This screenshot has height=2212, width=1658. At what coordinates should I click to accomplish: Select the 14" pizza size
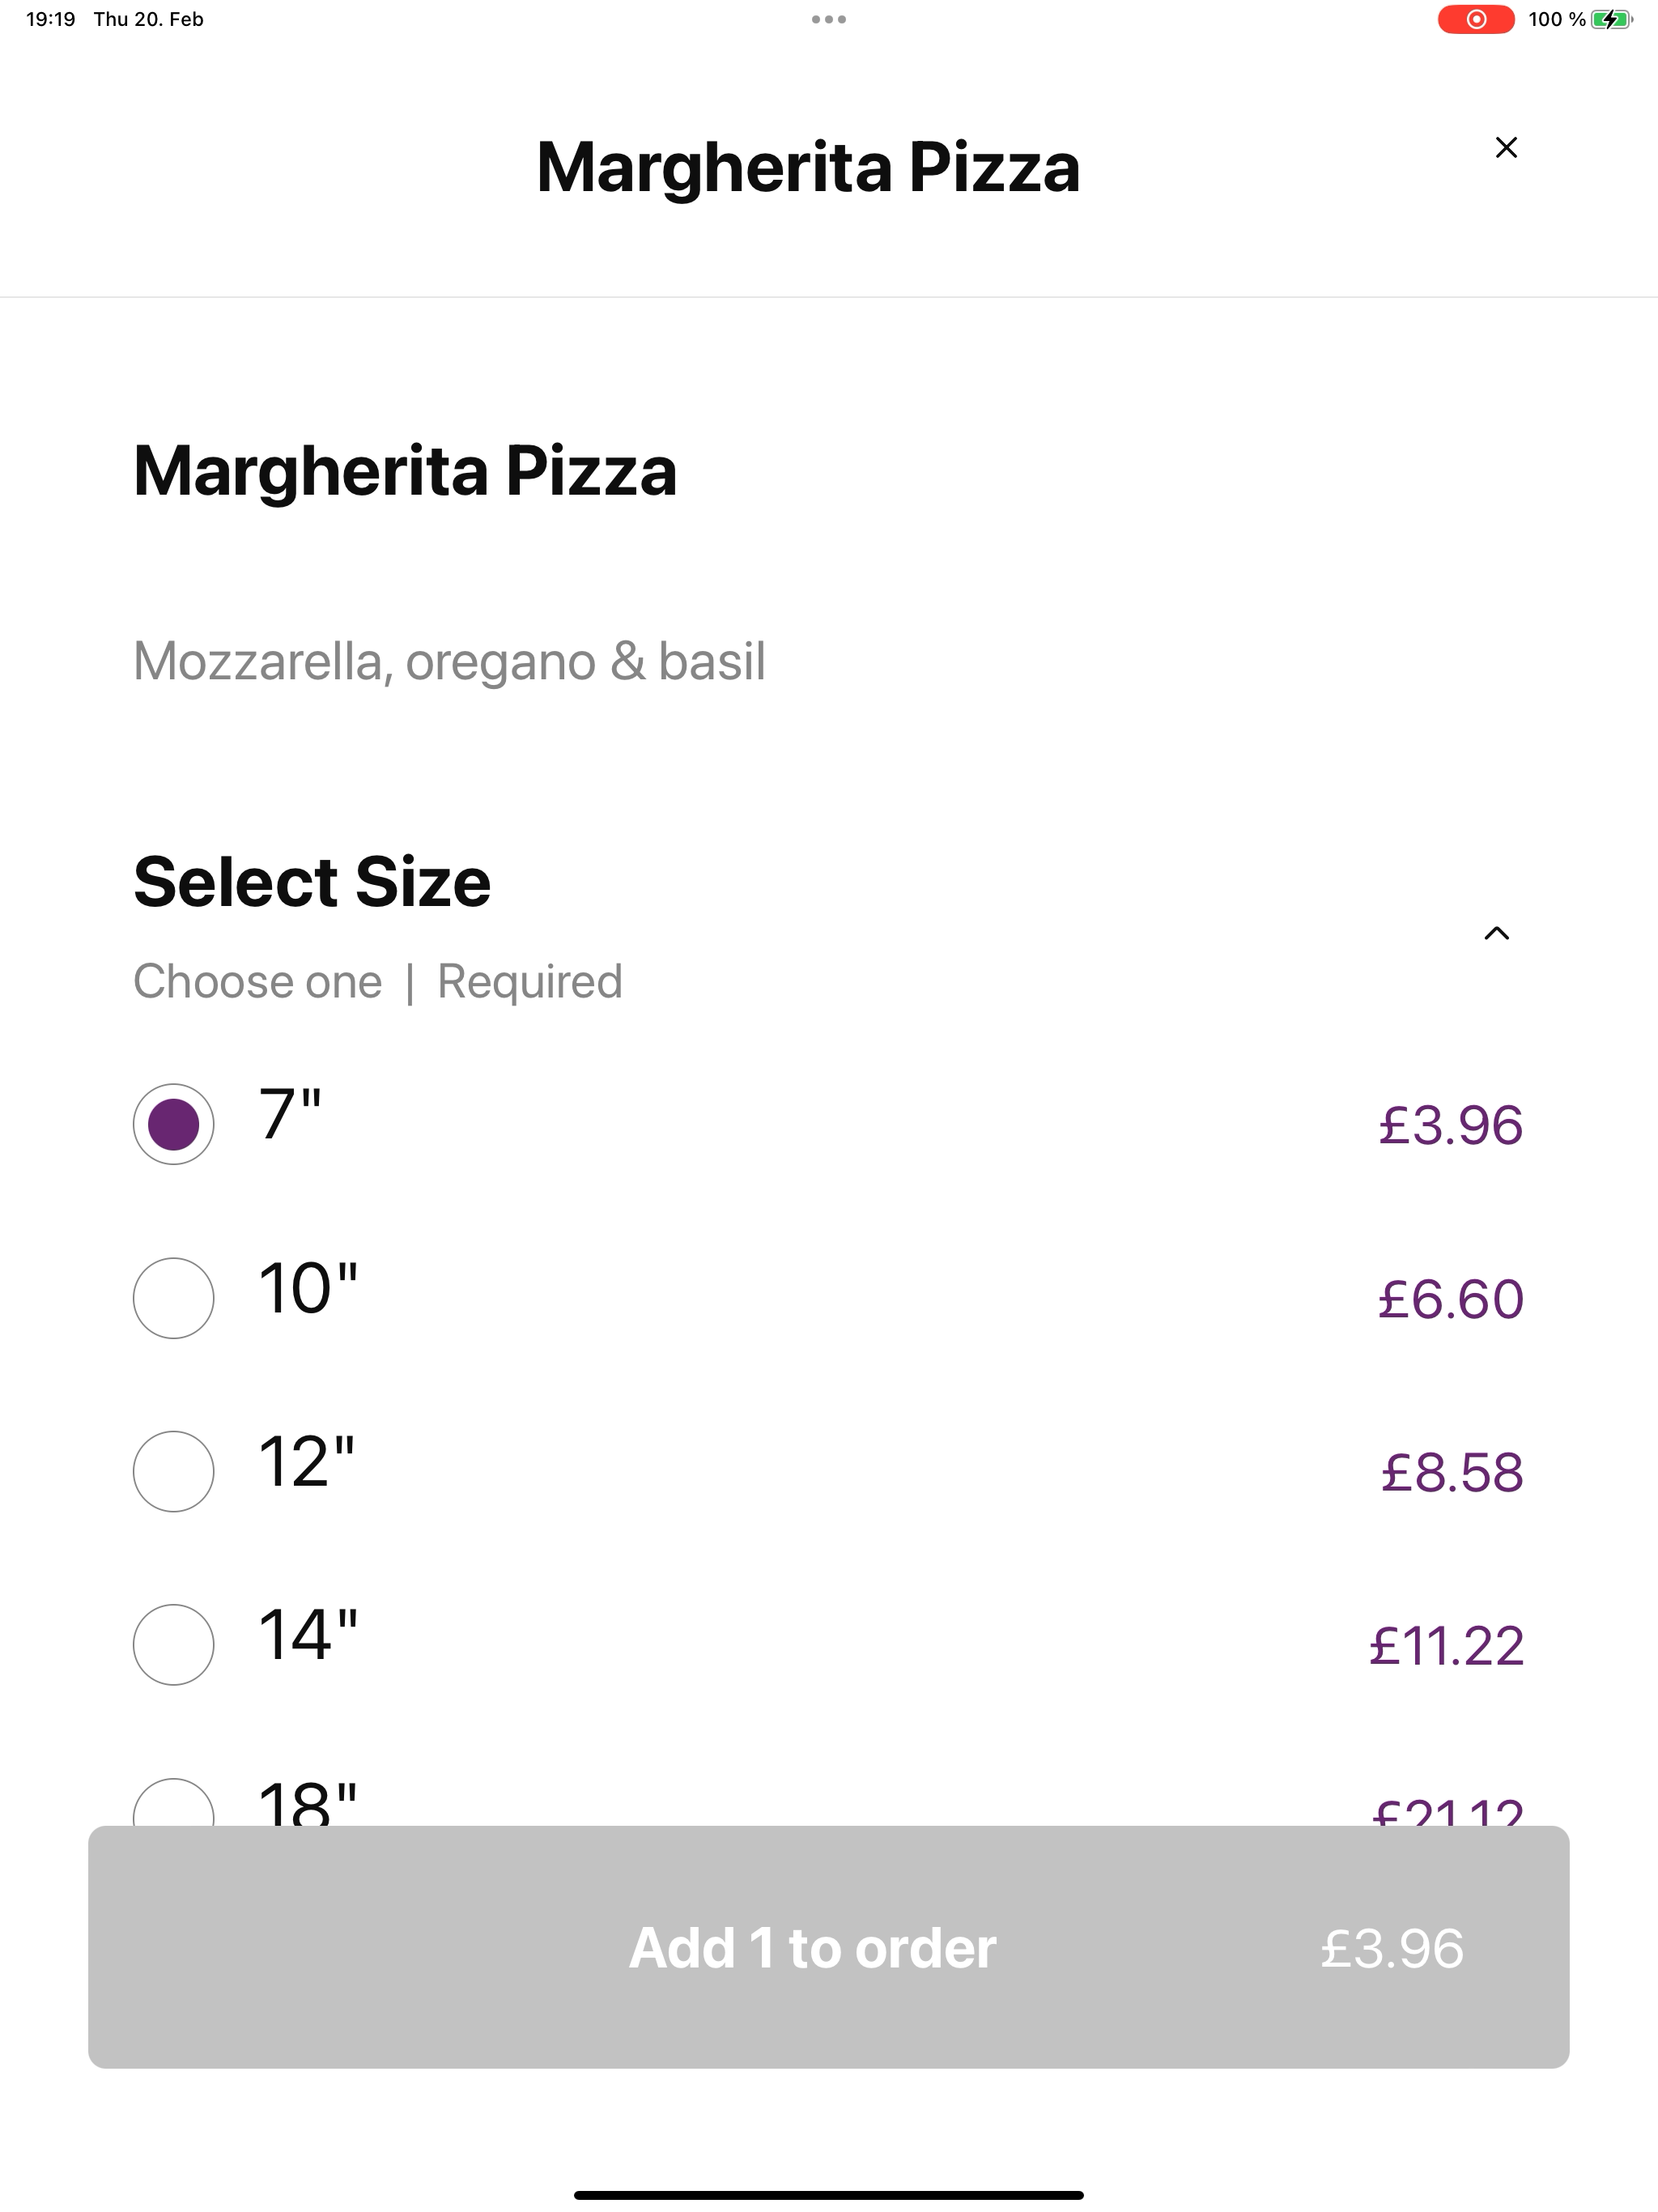point(173,1645)
